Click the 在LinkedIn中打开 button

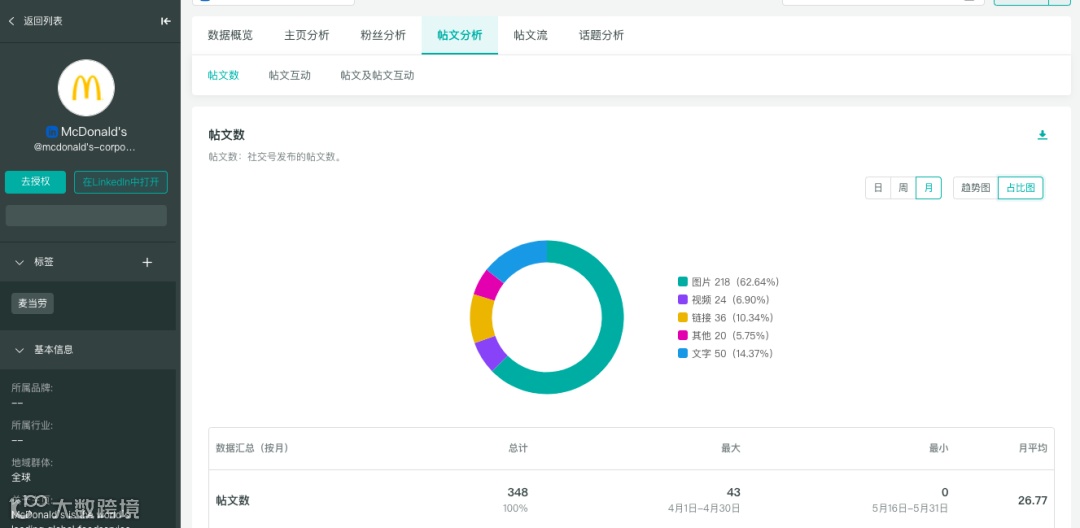121,182
